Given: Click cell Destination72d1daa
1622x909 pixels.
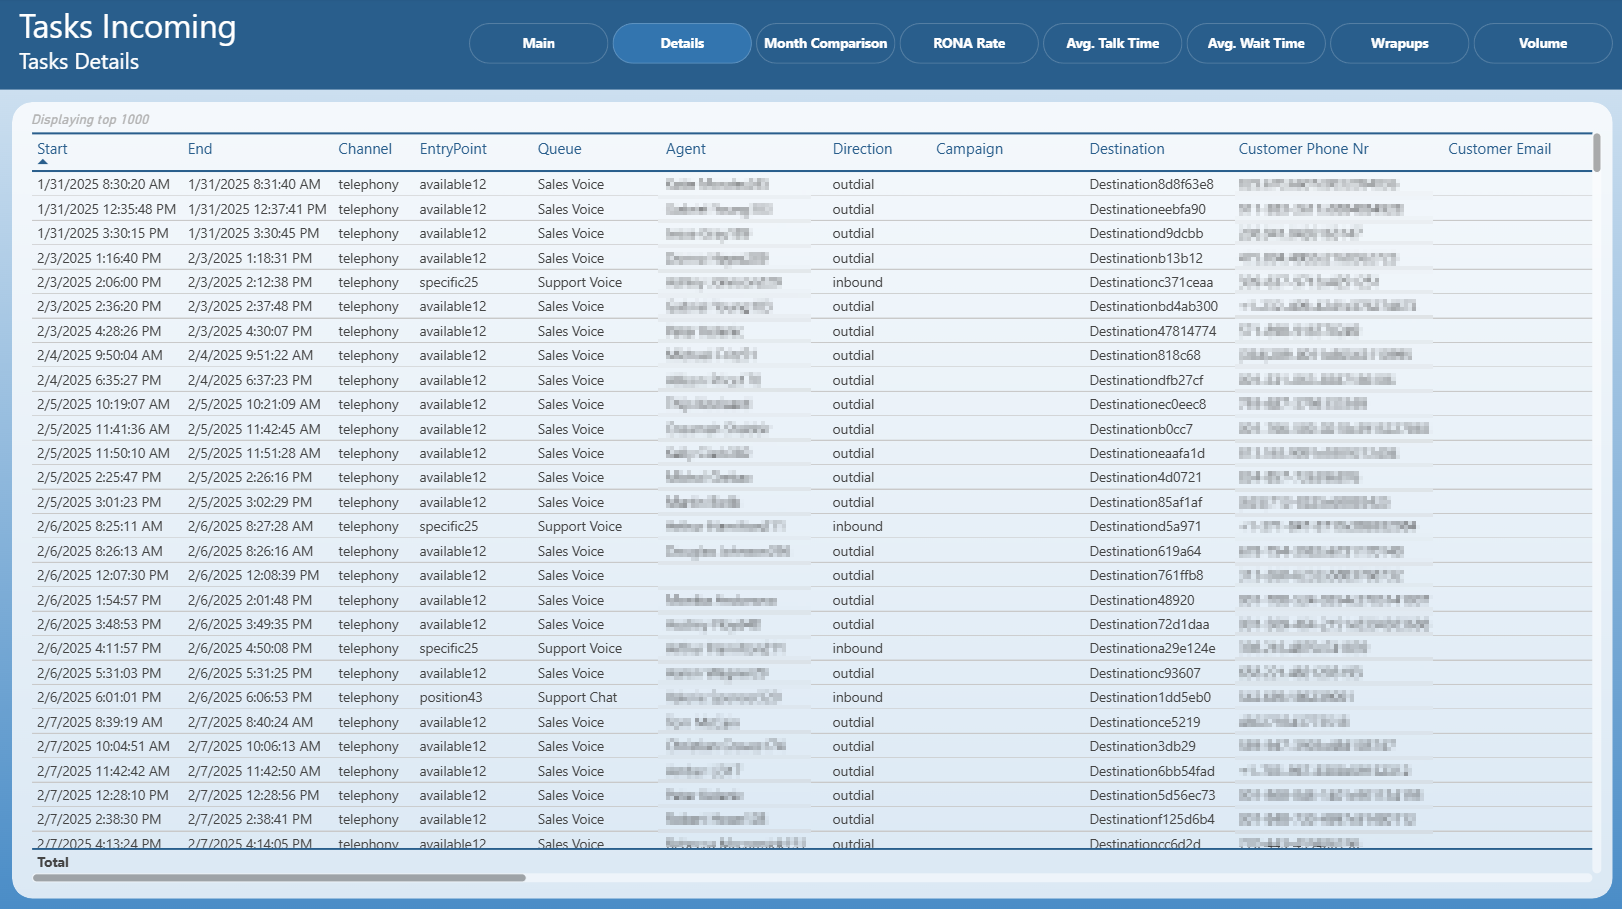Looking at the screenshot, I should (x=1149, y=625).
